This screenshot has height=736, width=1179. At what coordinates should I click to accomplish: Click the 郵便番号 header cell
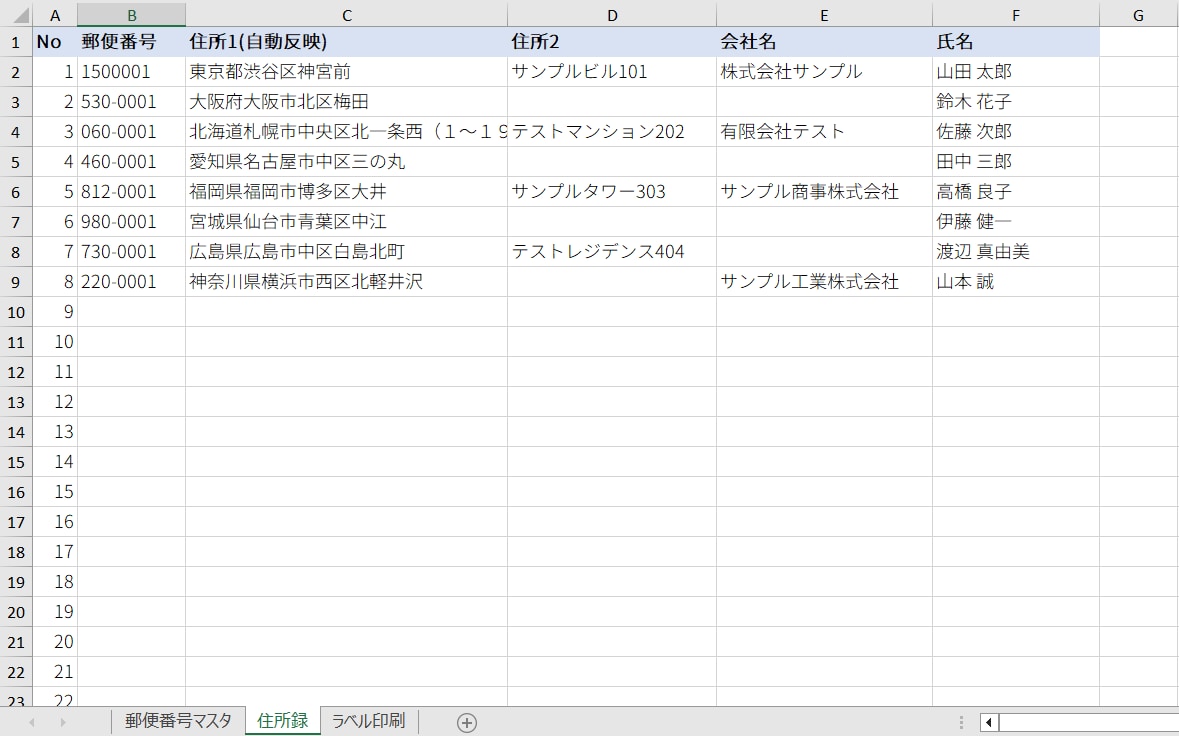point(132,42)
